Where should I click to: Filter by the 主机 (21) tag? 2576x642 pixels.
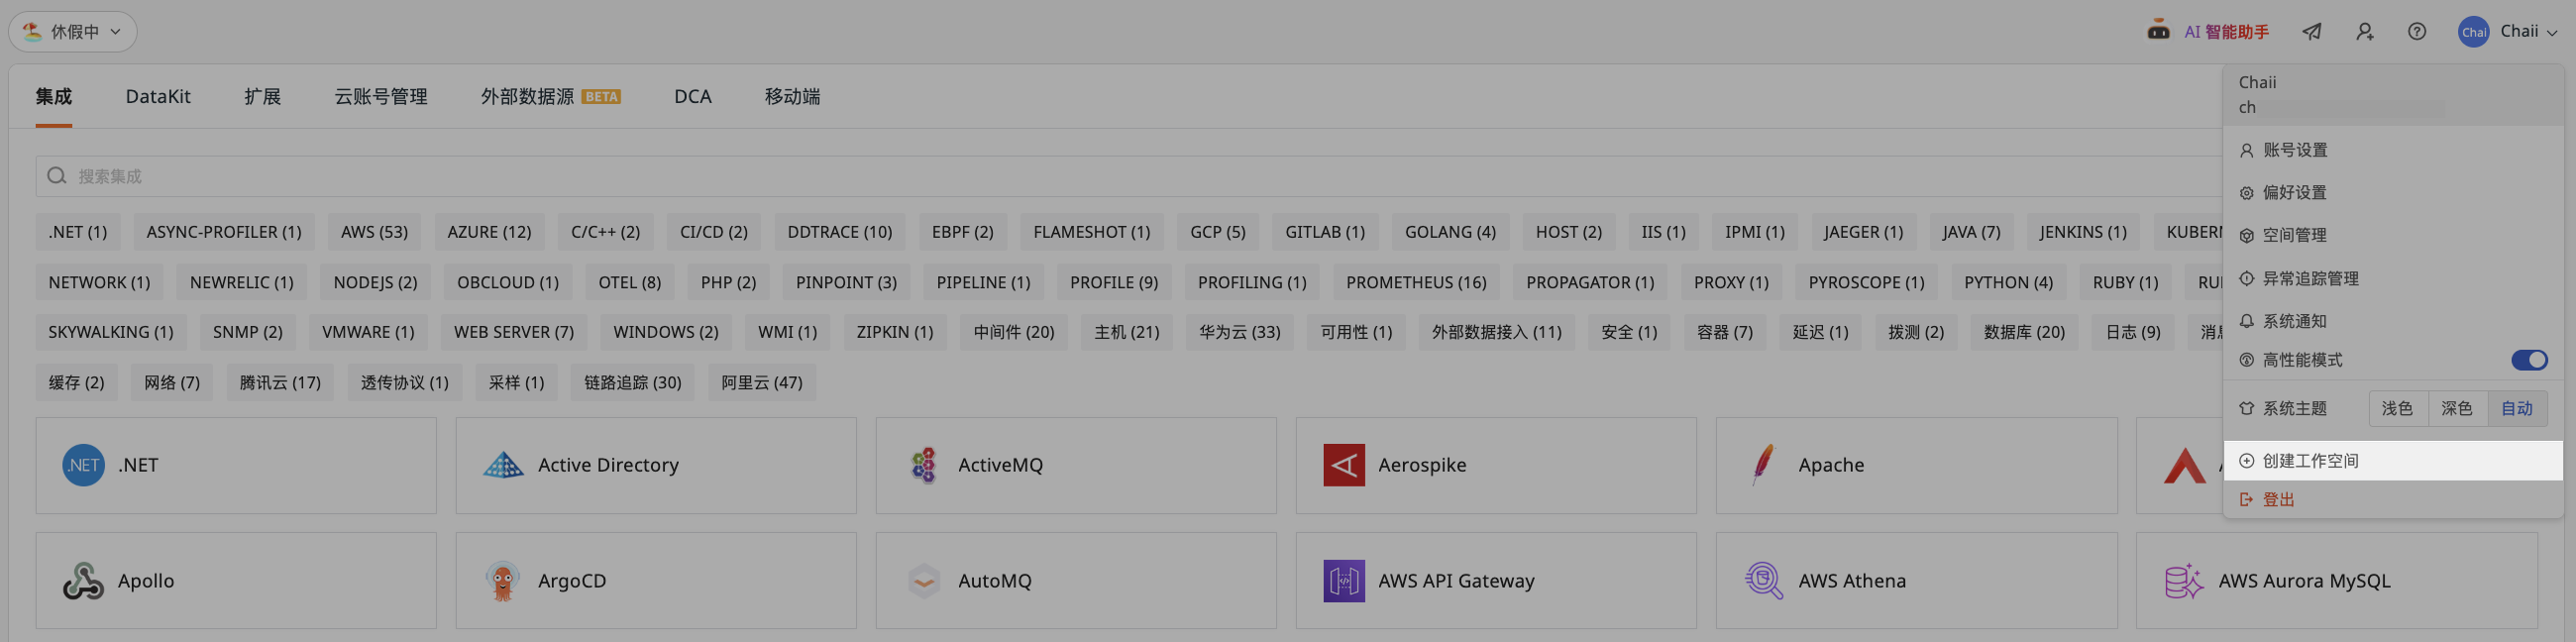coord(1126,332)
